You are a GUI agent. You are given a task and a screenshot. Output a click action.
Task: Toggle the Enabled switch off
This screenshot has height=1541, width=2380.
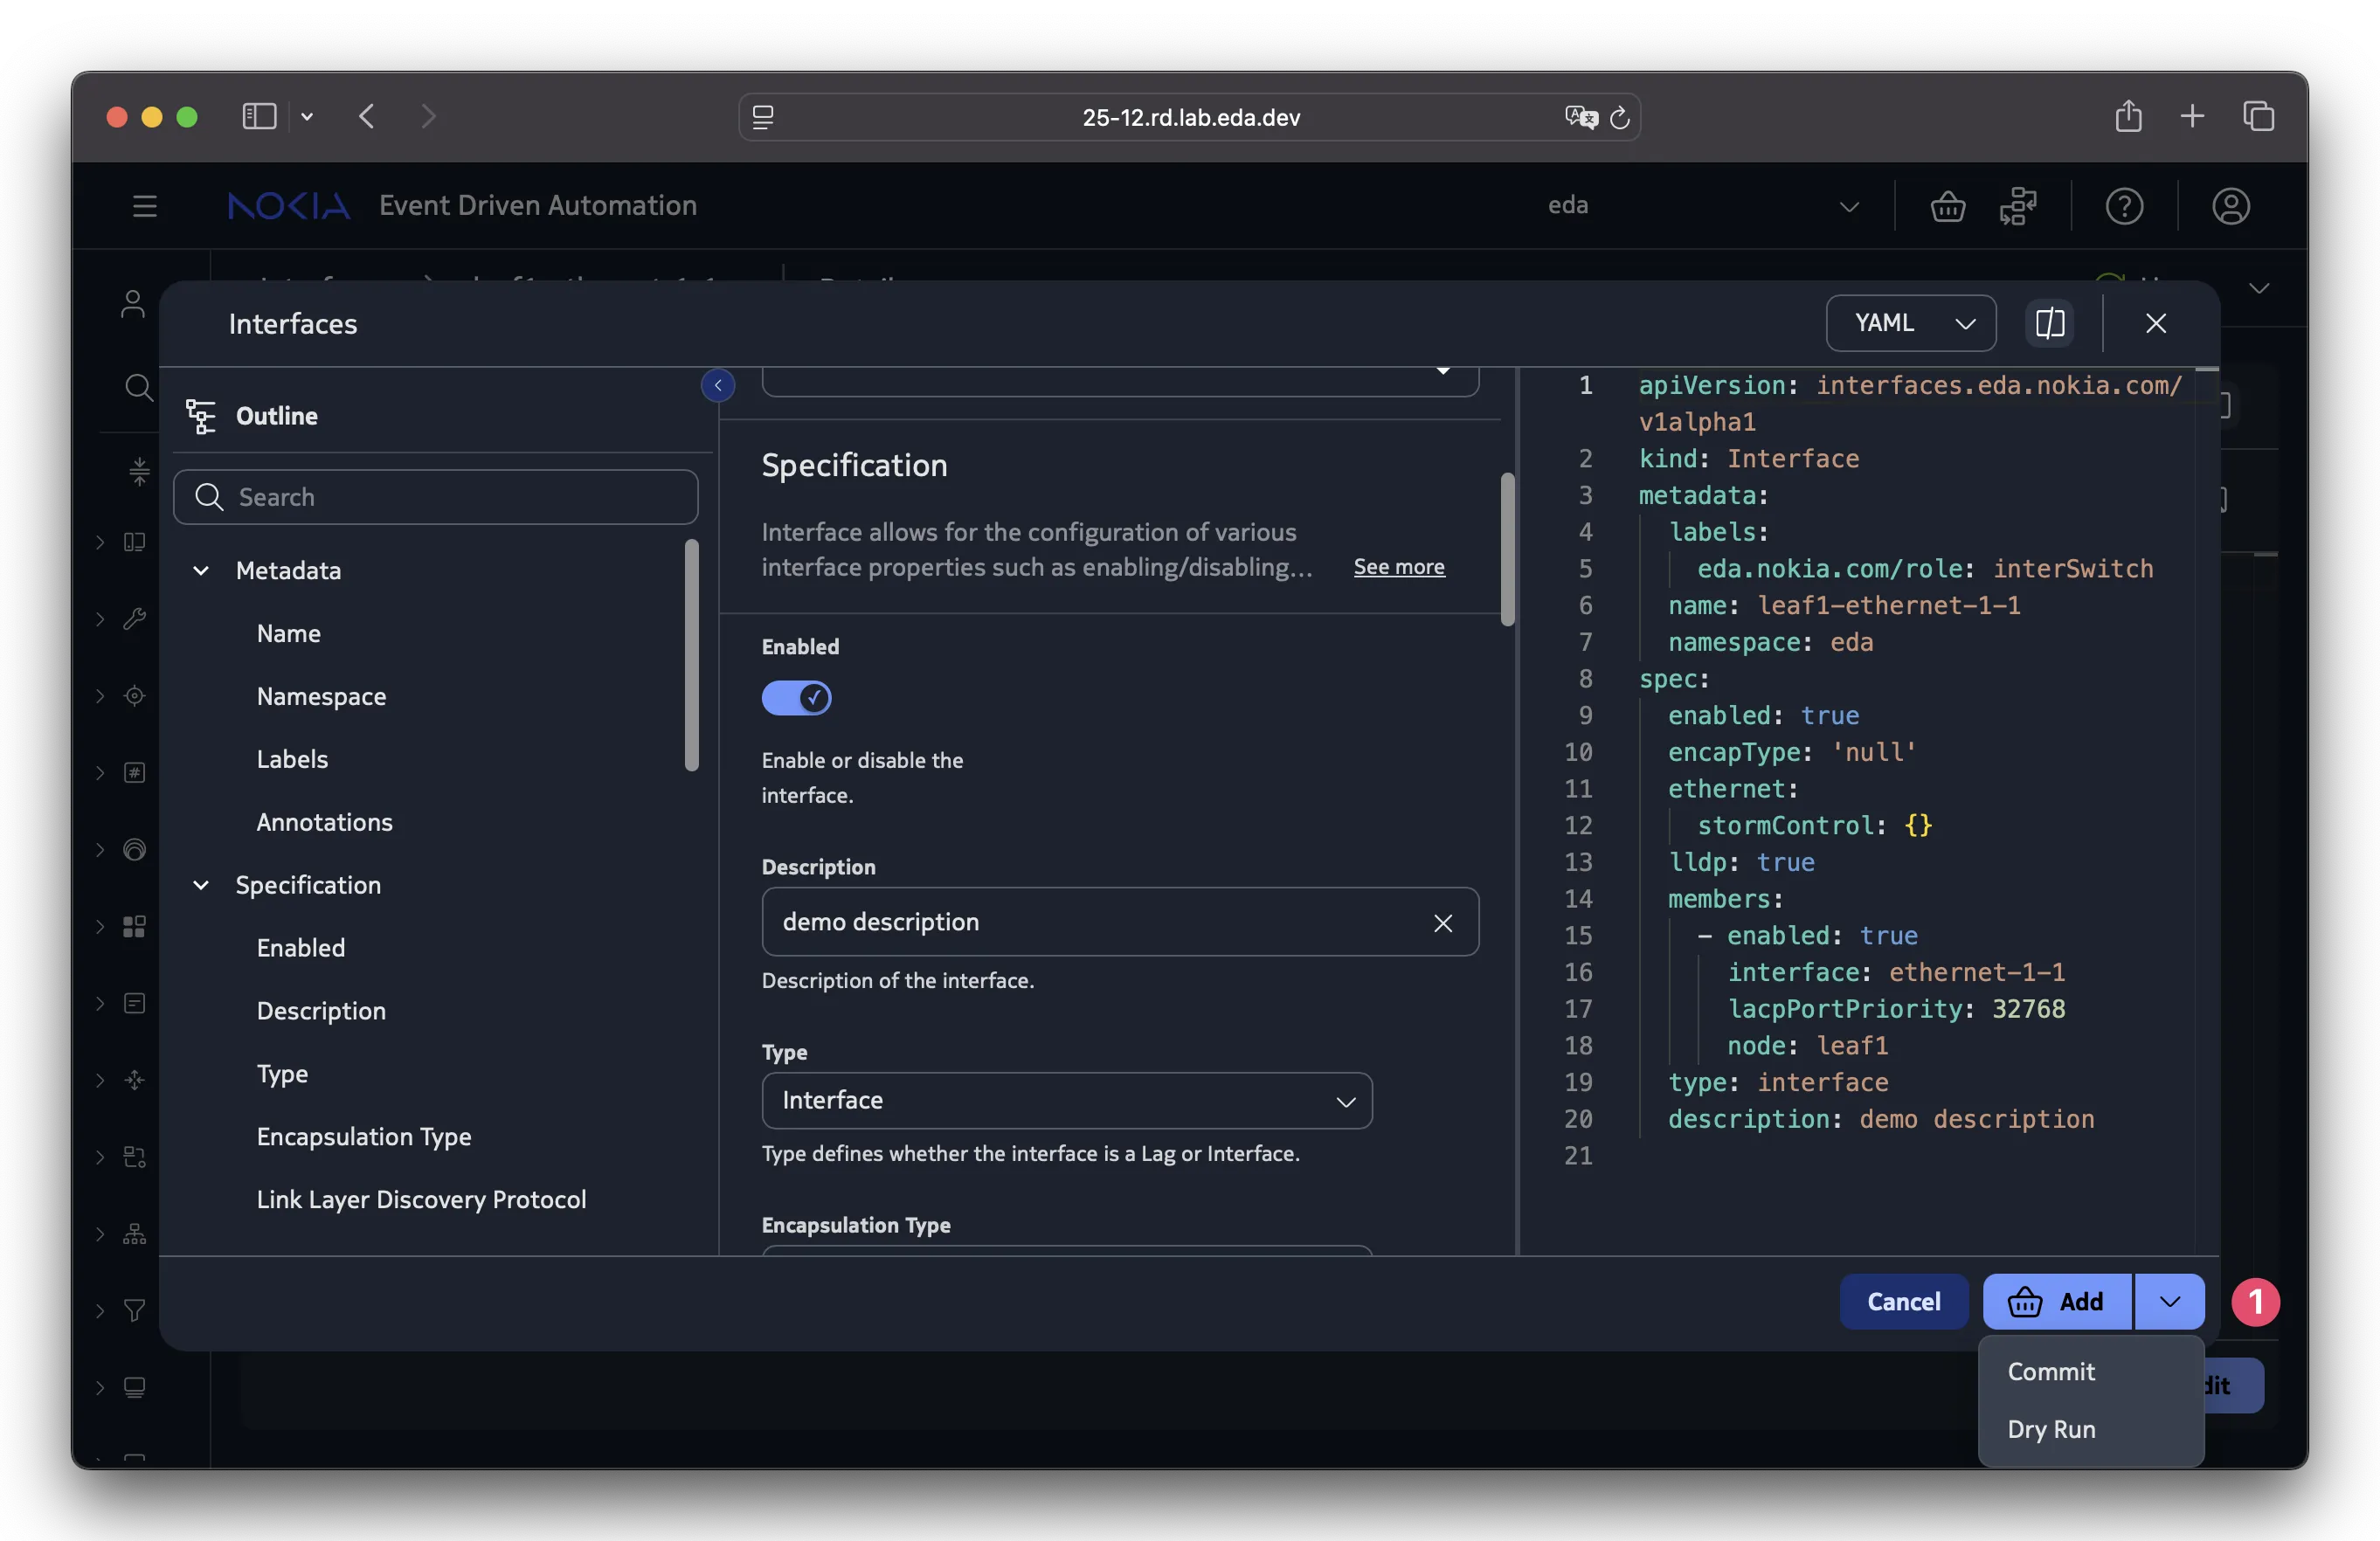pyautogui.click(x=796, y=697)
